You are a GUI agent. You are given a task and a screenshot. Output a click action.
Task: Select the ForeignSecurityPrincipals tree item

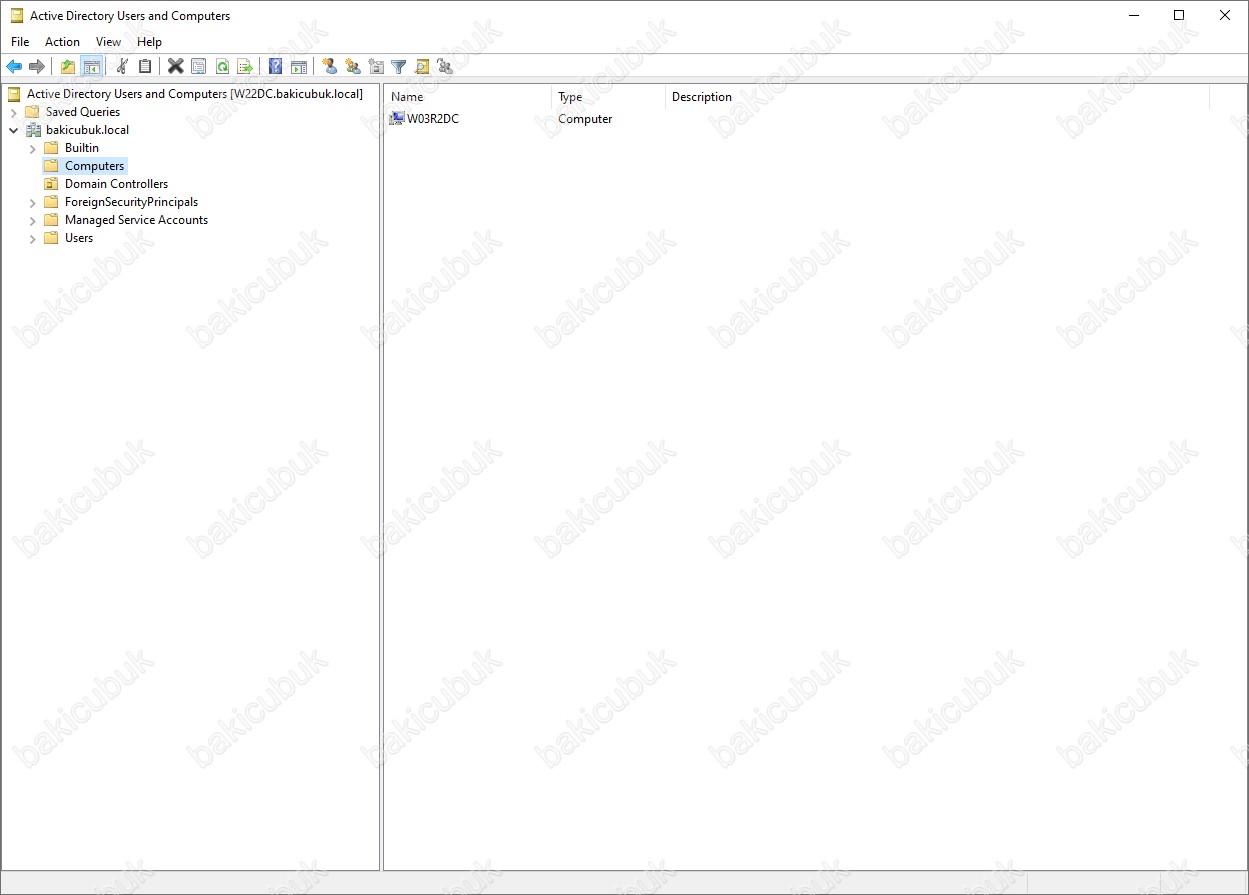tap(131, 202)
